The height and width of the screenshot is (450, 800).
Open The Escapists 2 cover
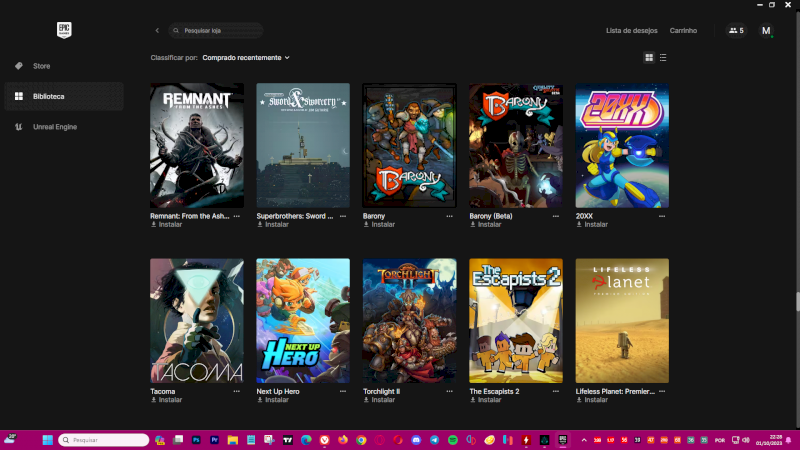click(516, 320)
